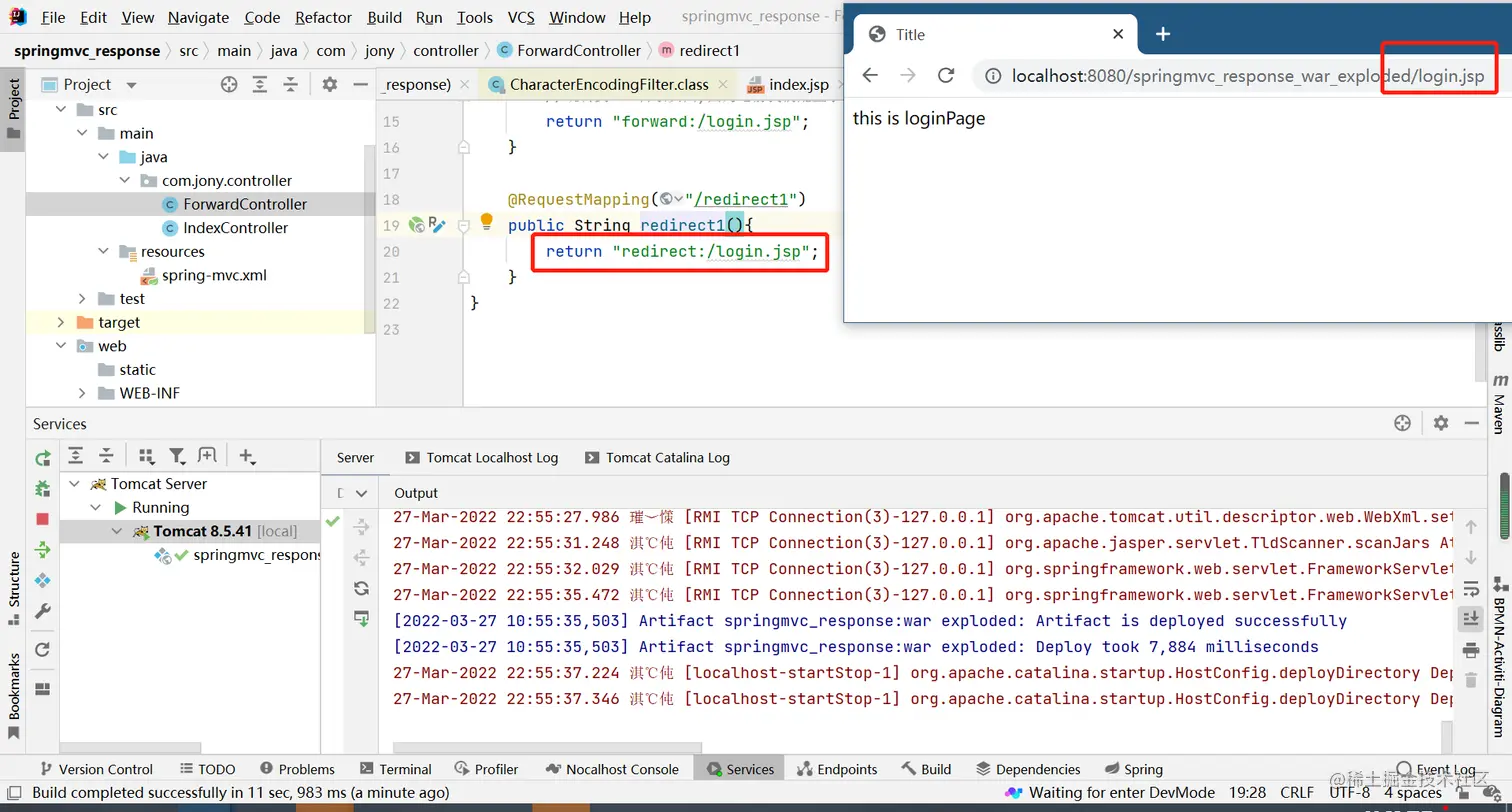1512x812 pixels.
Task: Open the Add Service plus dropdown
Action: 247,457
